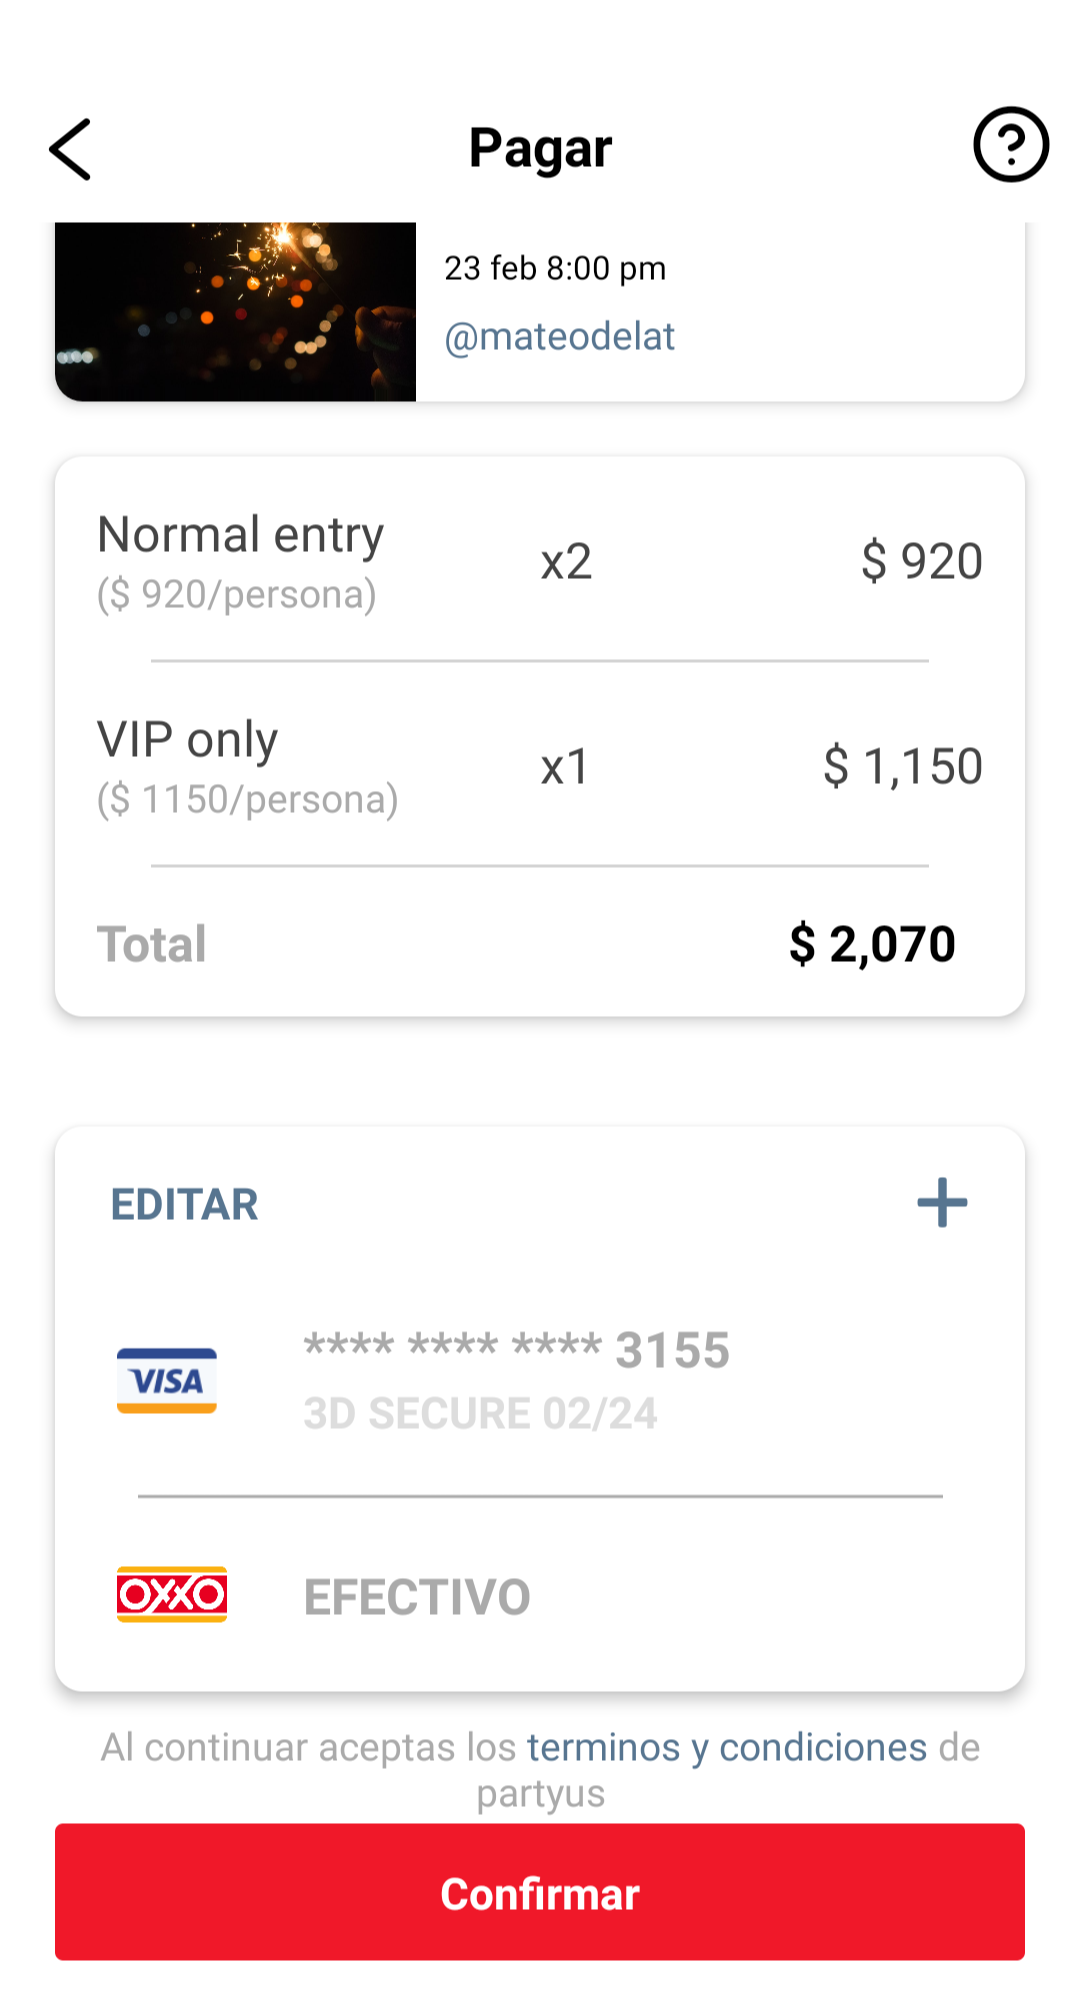Tap the Pagar page title
This screenshot has height=2015, width=1080.
540,148
